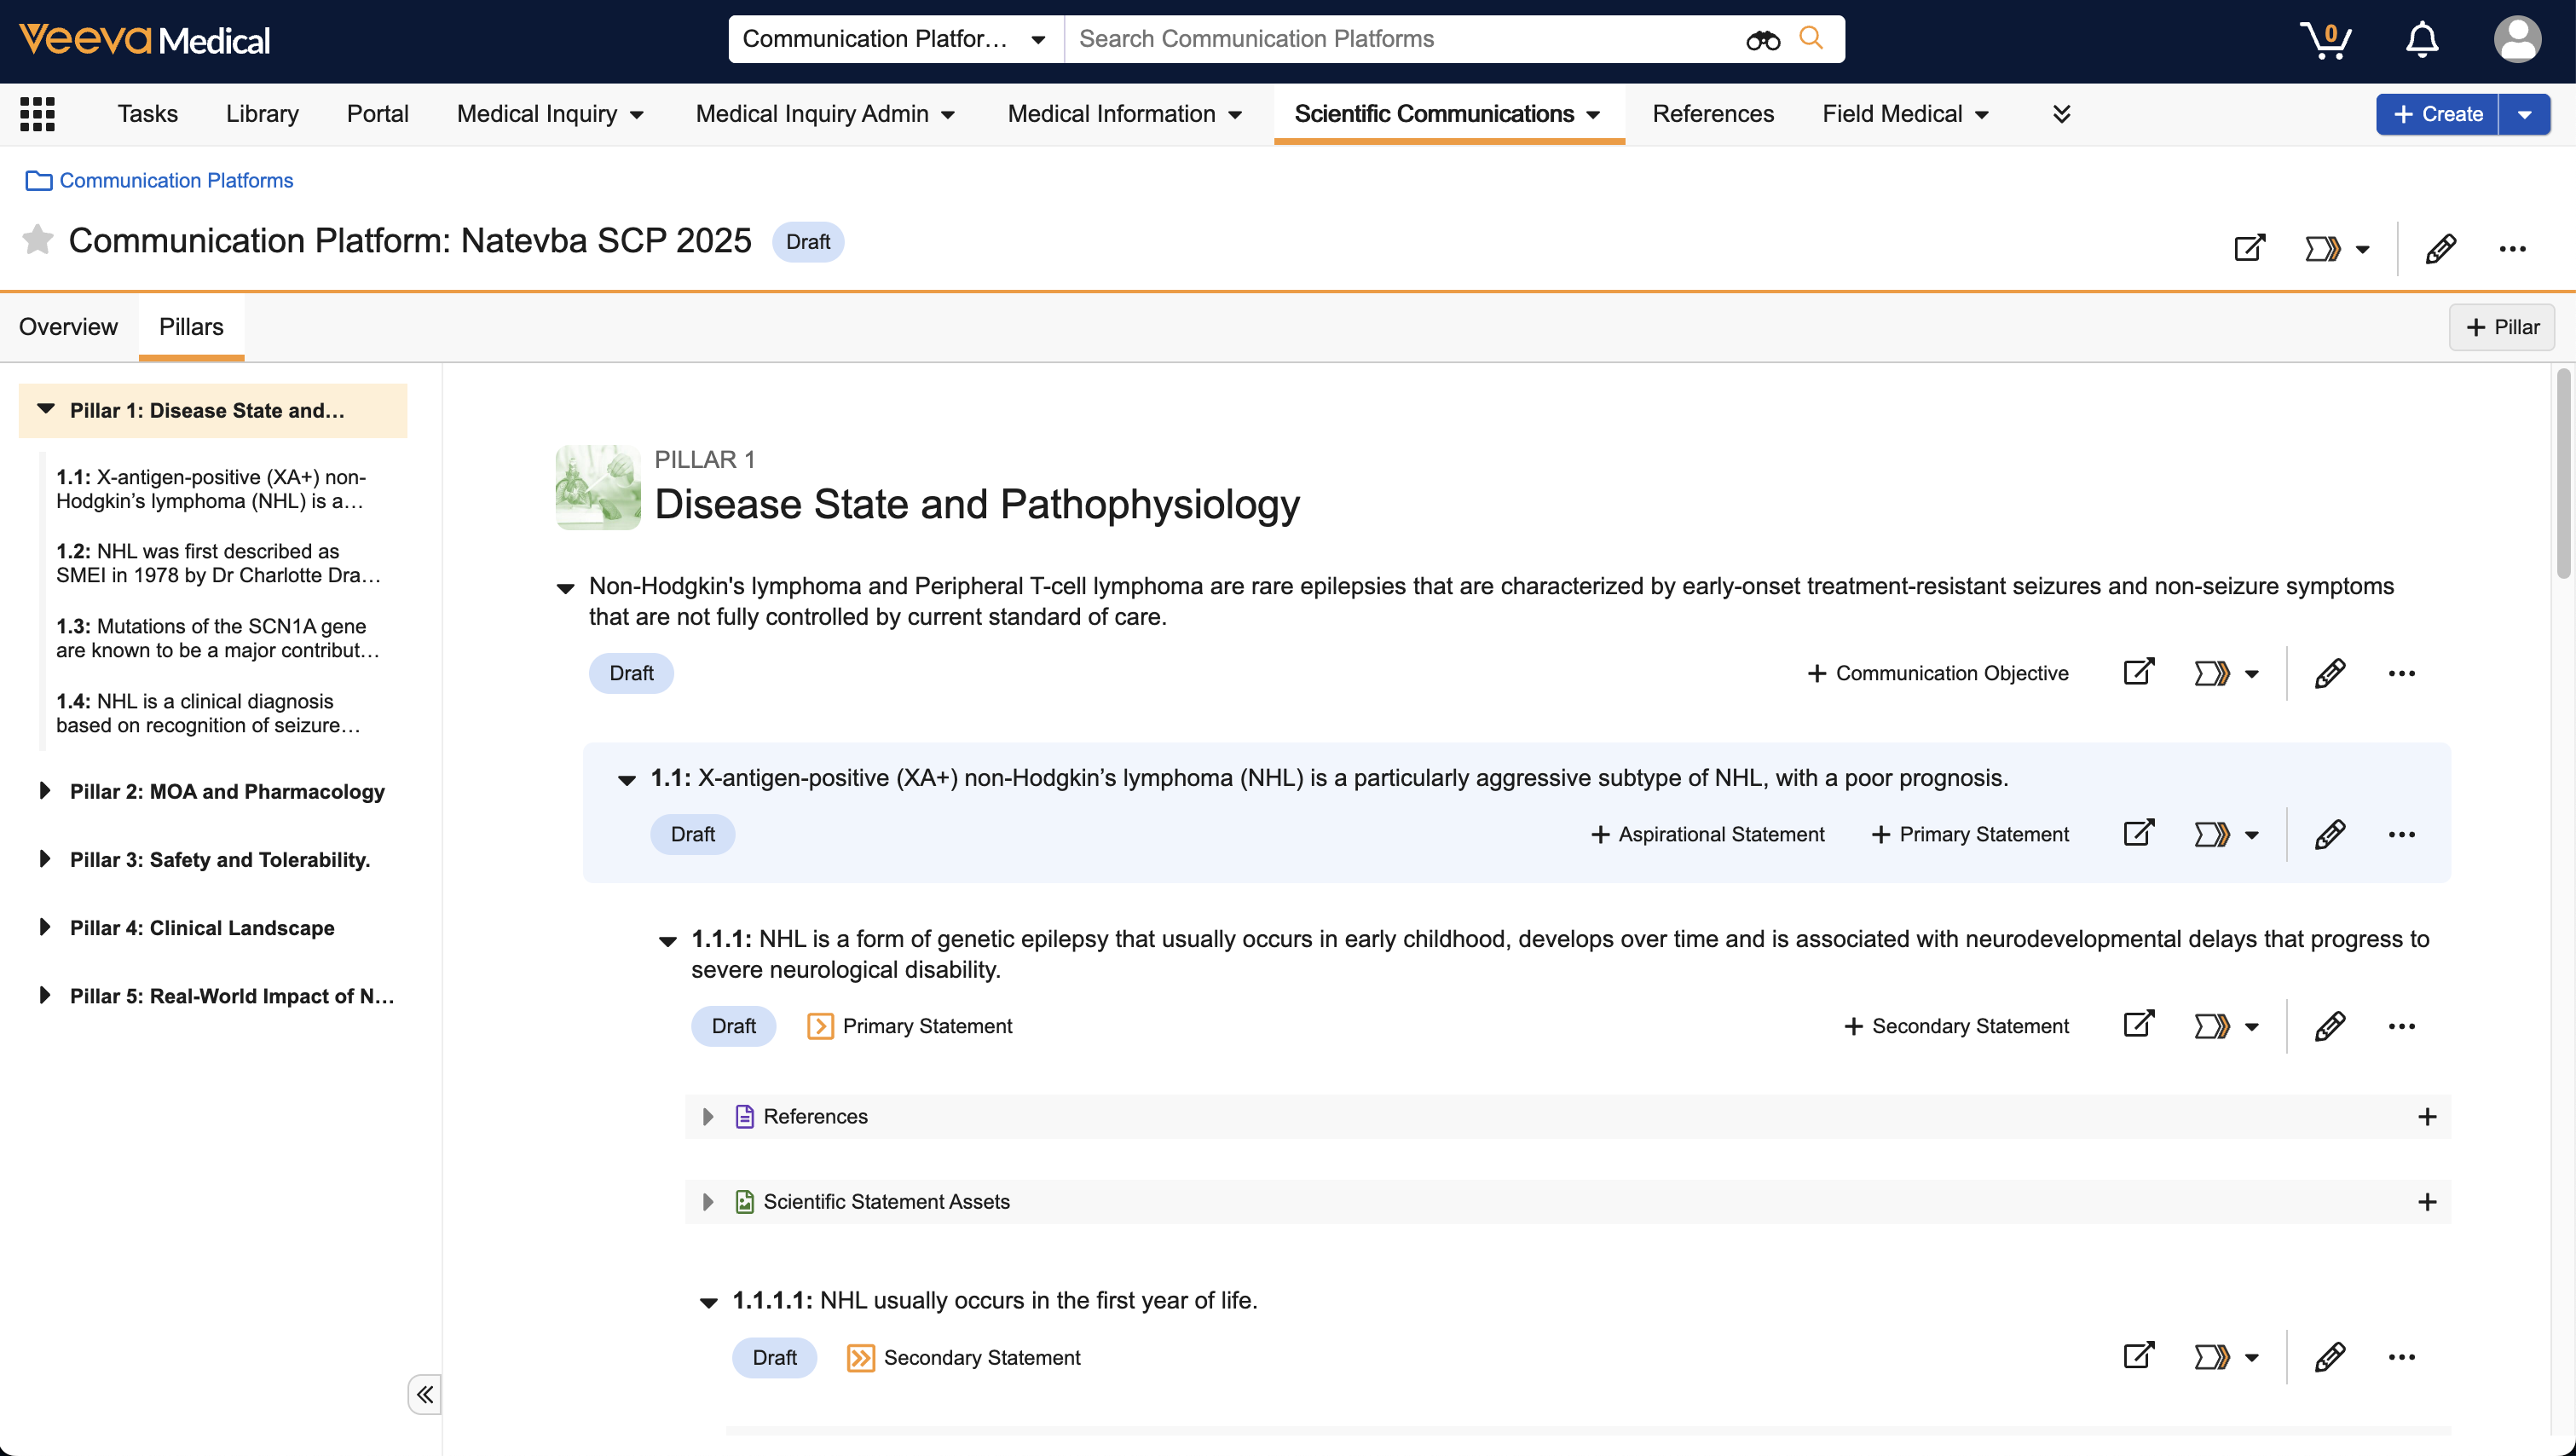Favorite this platform with the star
This screenshot has width=2576, height=1456.
(37, 240)
